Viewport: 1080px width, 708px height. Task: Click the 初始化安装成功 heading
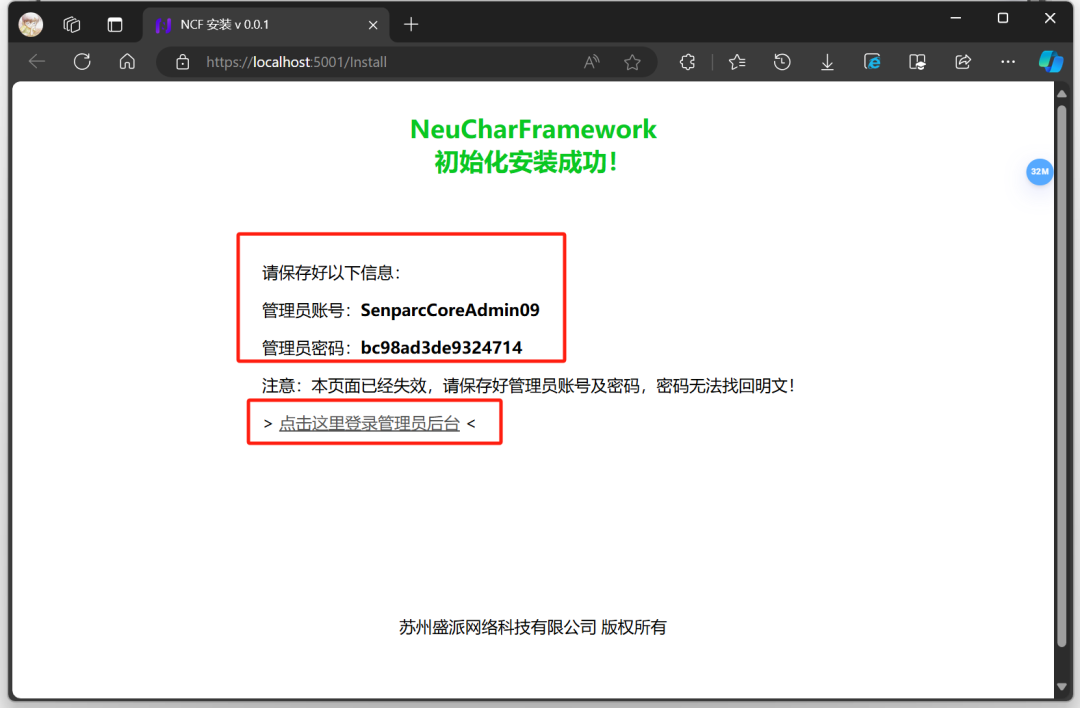click(x=526, y=163)
